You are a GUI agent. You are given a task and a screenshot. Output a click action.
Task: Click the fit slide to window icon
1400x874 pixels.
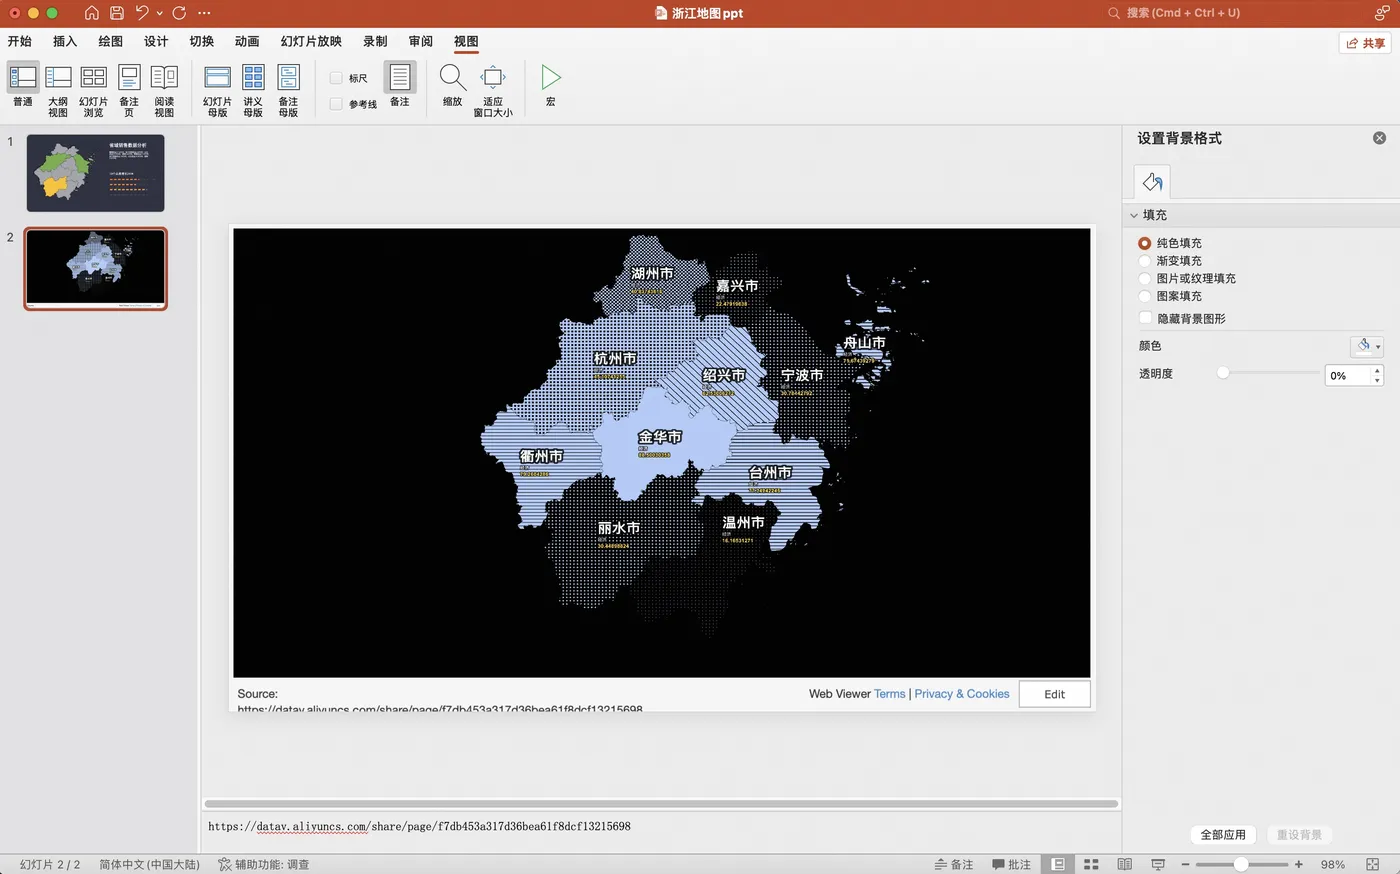tap(1372, 864)
